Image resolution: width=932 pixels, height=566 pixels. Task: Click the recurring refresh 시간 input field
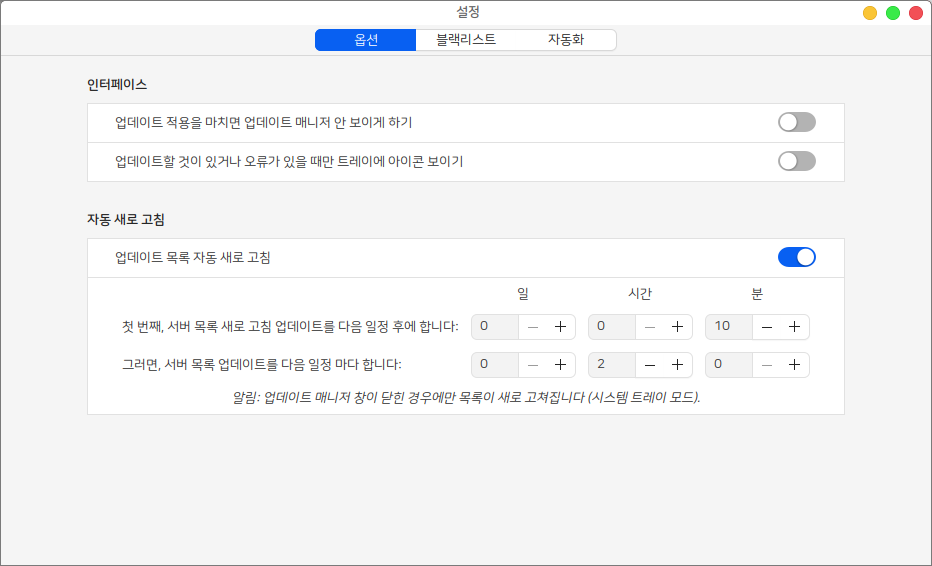click(x=610, y=365)
